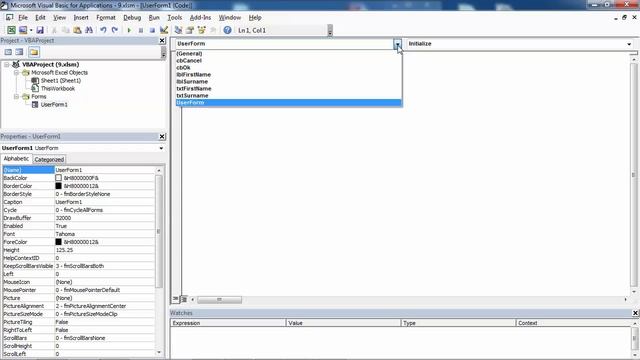This screenshot has height=360, width=640.
Task: Open the File menu
Action: click(23, 18)
